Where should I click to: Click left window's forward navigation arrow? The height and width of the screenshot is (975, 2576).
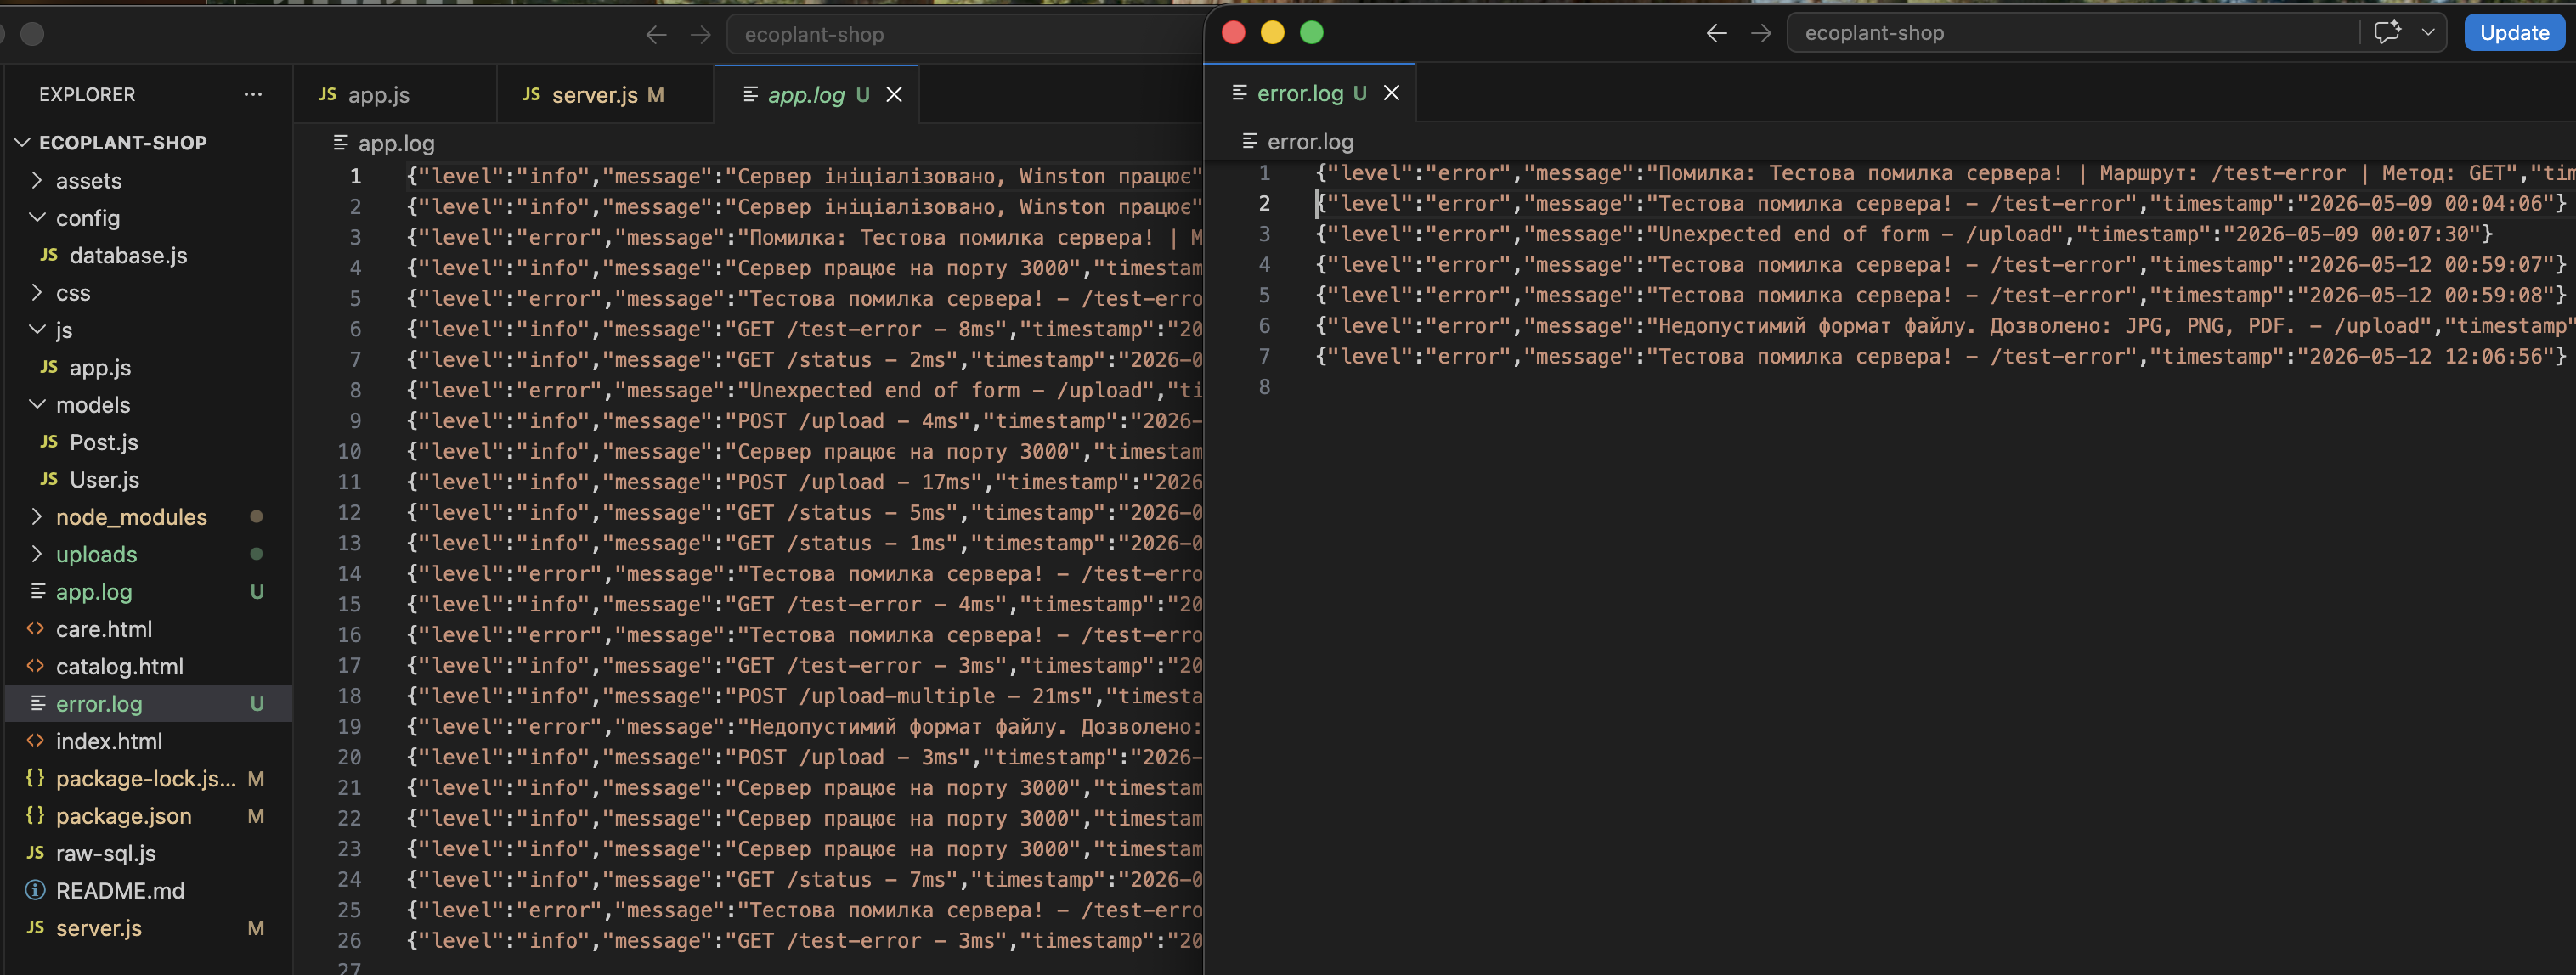[x=700, y=35]
